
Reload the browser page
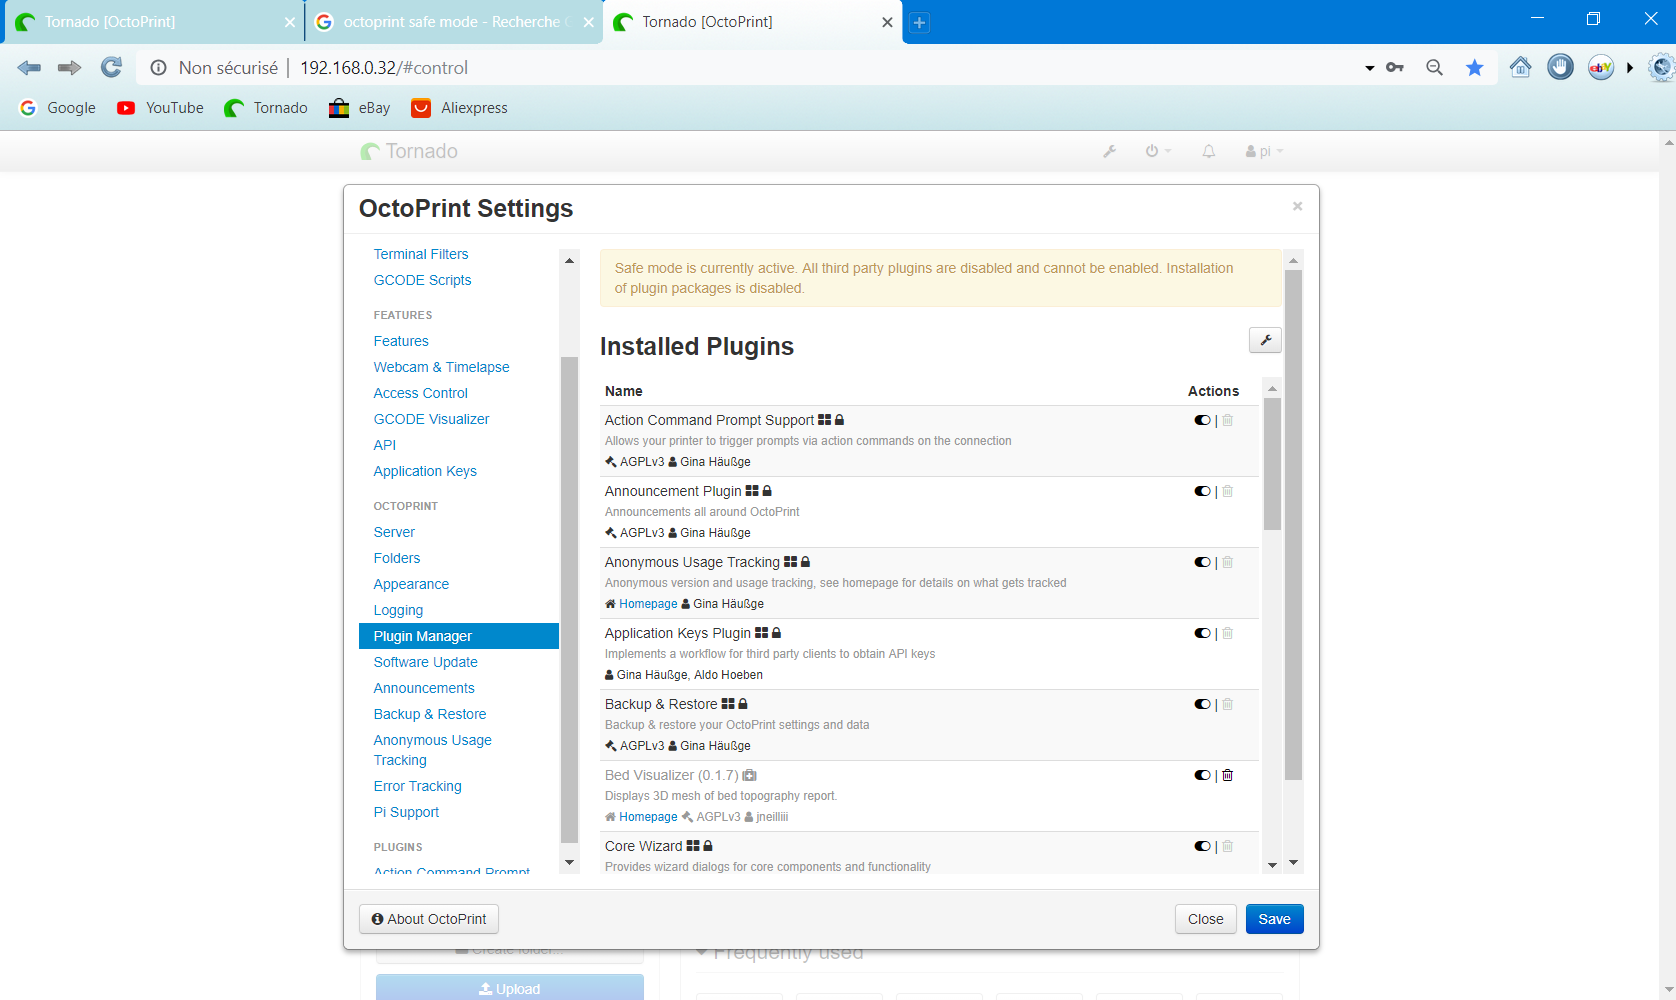pos(111,67)
